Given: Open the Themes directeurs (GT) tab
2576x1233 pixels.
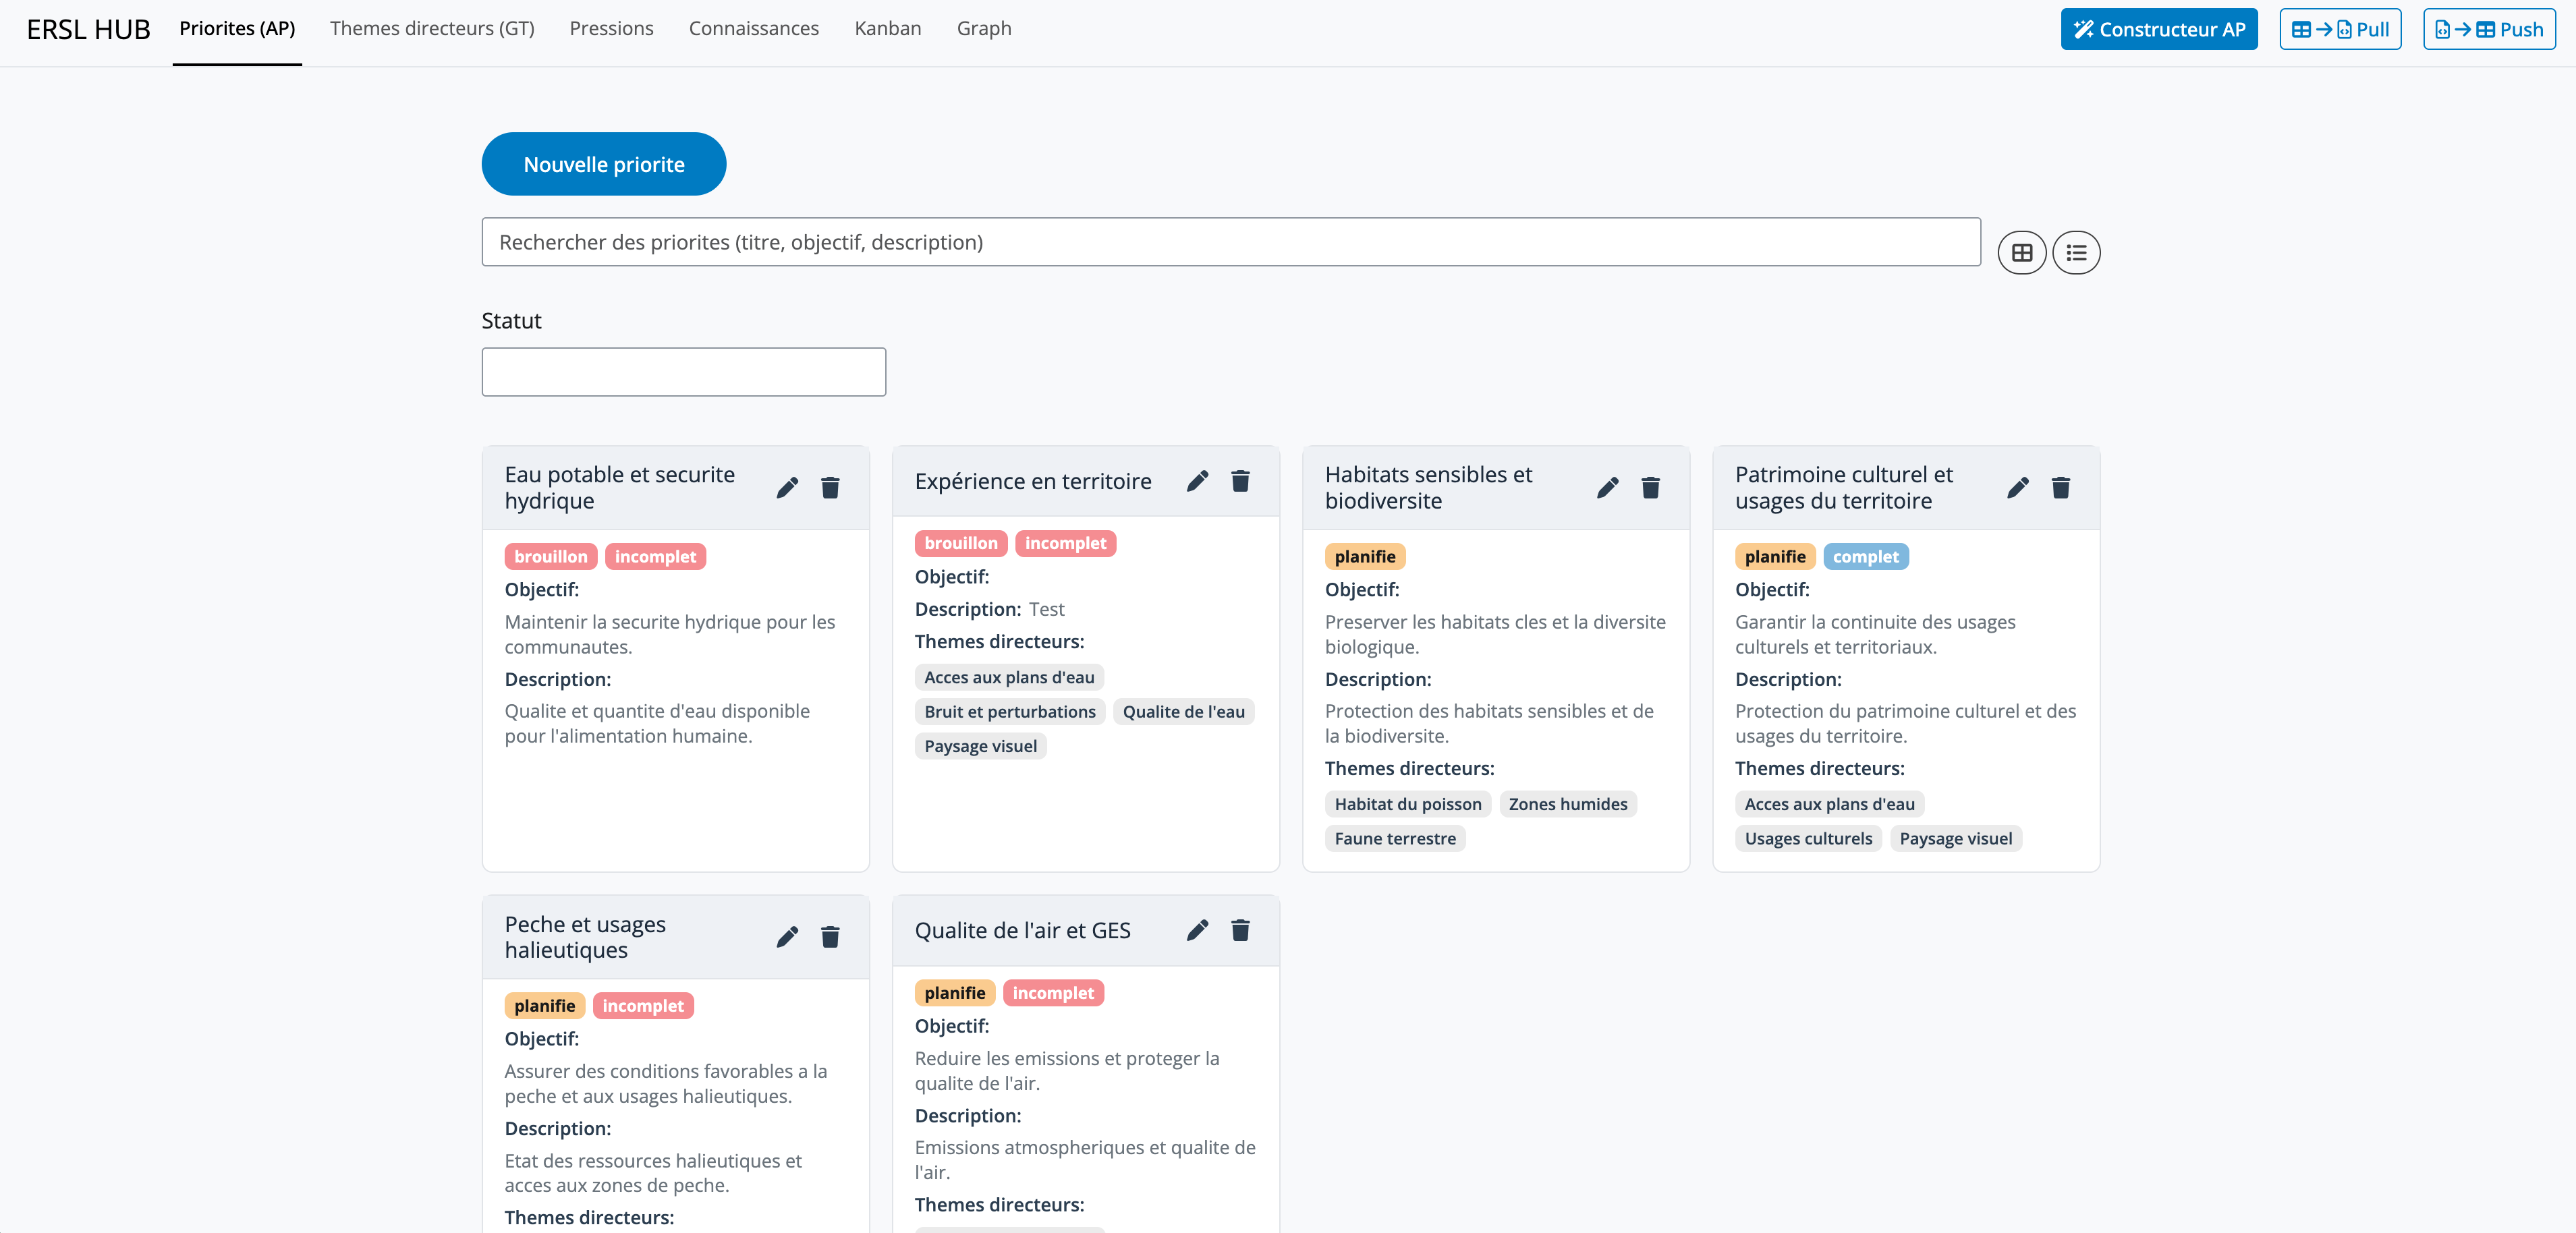Looking at the screenshot, I should click(432, 29).
